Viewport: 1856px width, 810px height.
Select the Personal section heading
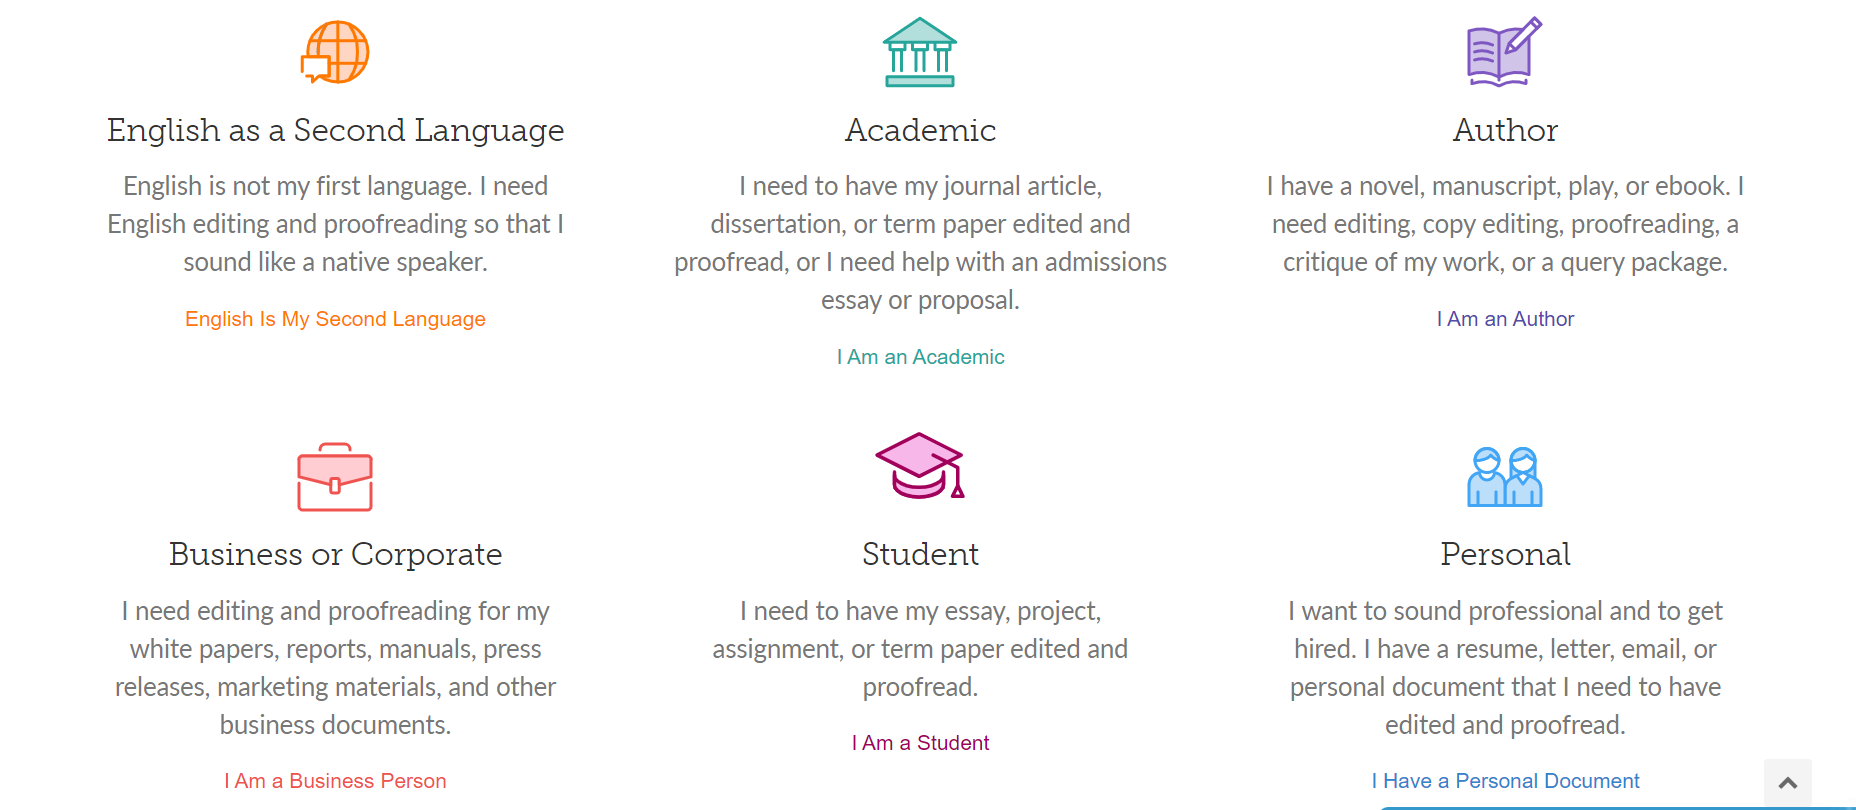pyautogui.click(x=1505, y=554)
